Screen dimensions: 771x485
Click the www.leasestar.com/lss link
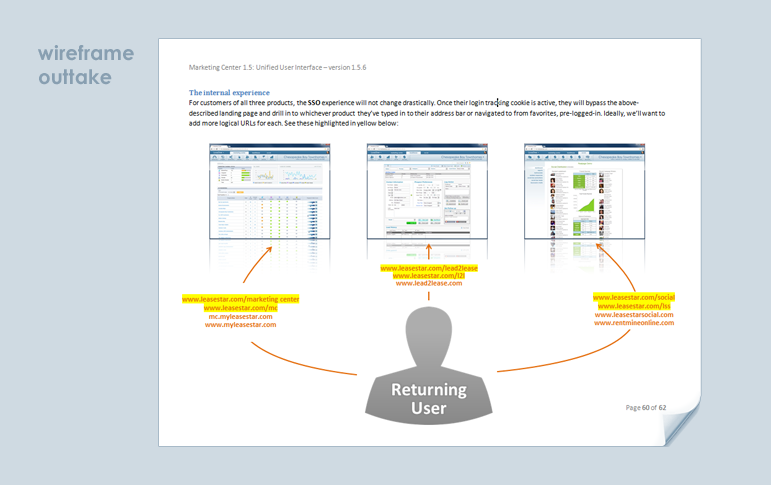(x=634, y=306)
